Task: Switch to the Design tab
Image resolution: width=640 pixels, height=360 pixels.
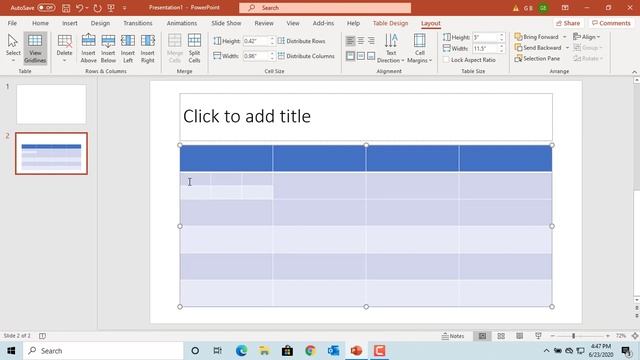Action: tap(100, 23)
